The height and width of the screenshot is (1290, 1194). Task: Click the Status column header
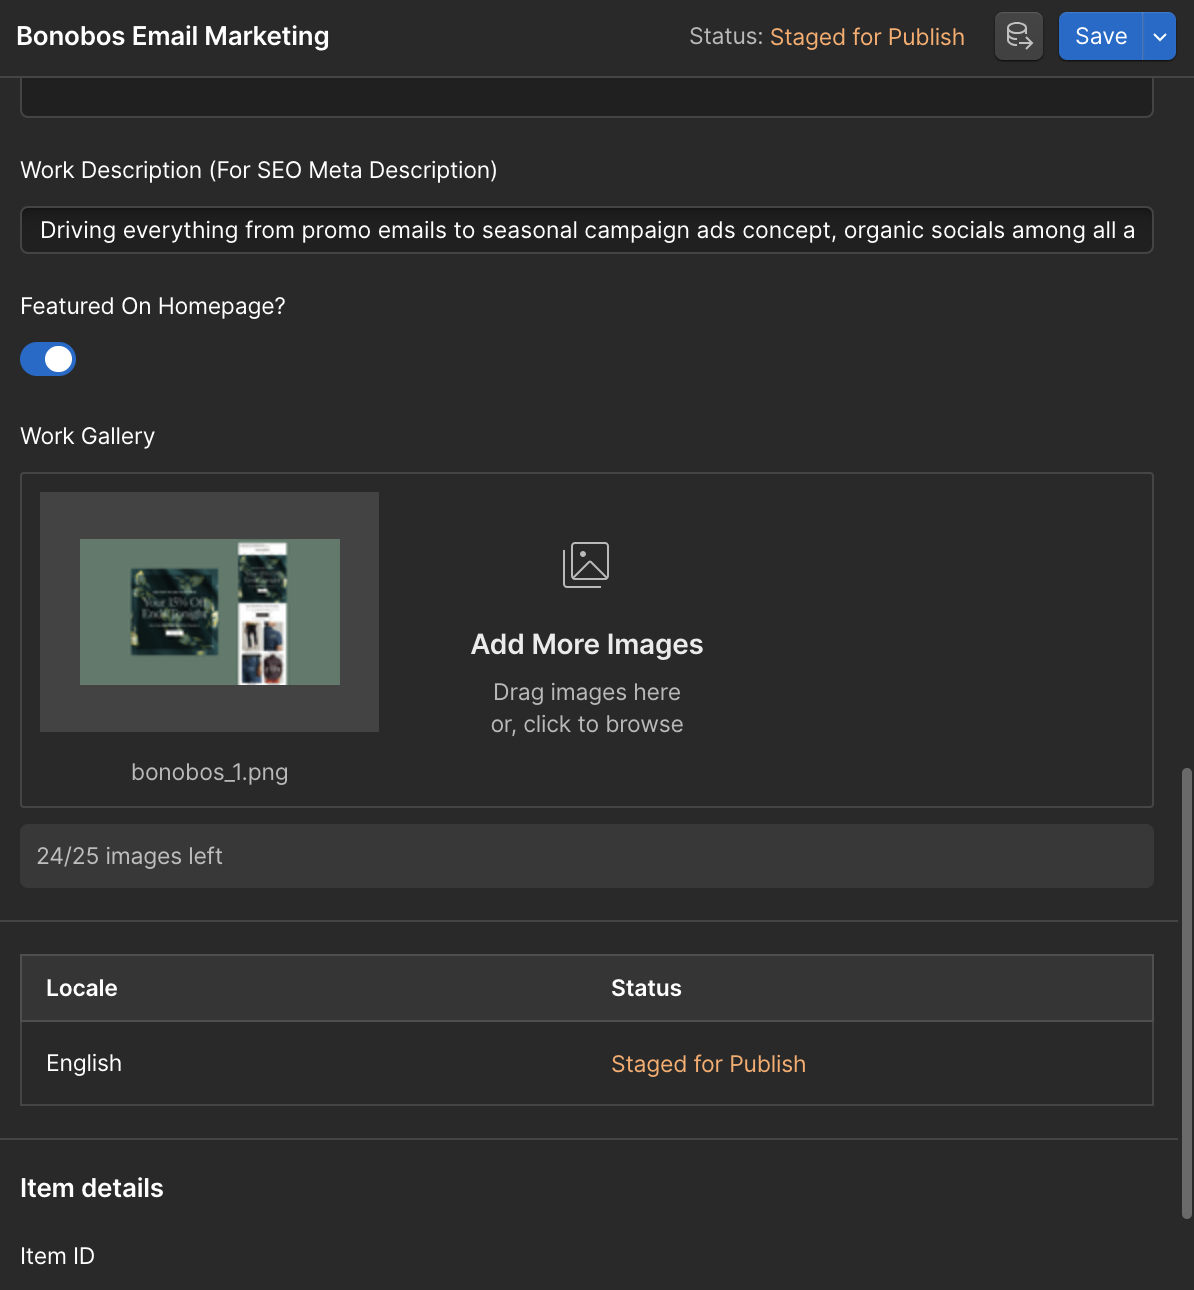646,988
